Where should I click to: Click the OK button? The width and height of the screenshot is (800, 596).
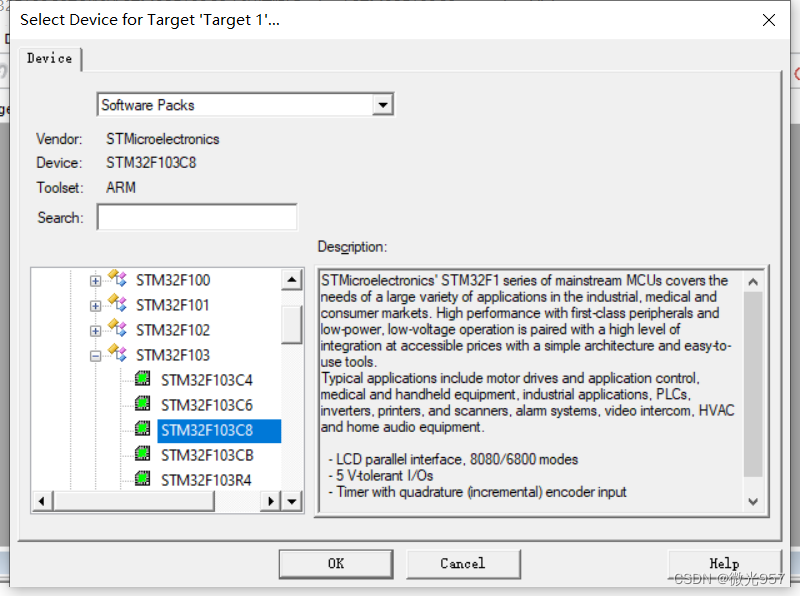click(x=336, y=564)
